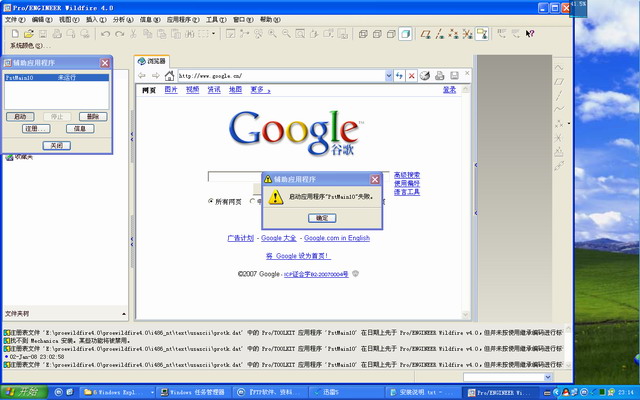Image resolution: width=640 pixels, height=400 pixels.
Task: Click the 登录 link on Google page
Action: pyautogui.click(x=449, y=90)
